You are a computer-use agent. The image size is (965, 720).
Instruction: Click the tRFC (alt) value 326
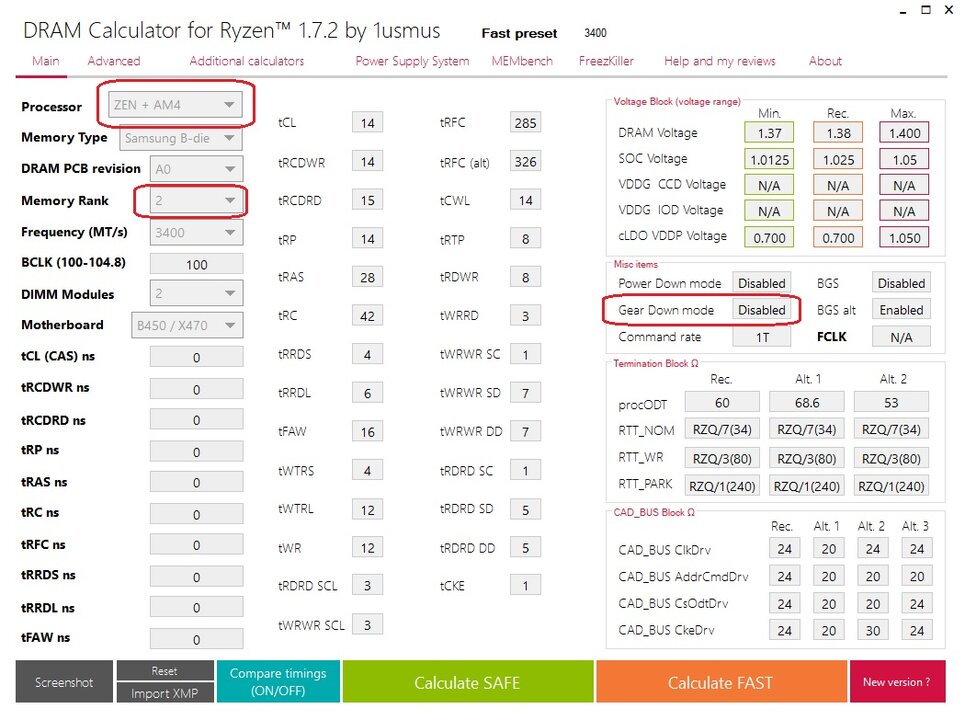(525, 162)
